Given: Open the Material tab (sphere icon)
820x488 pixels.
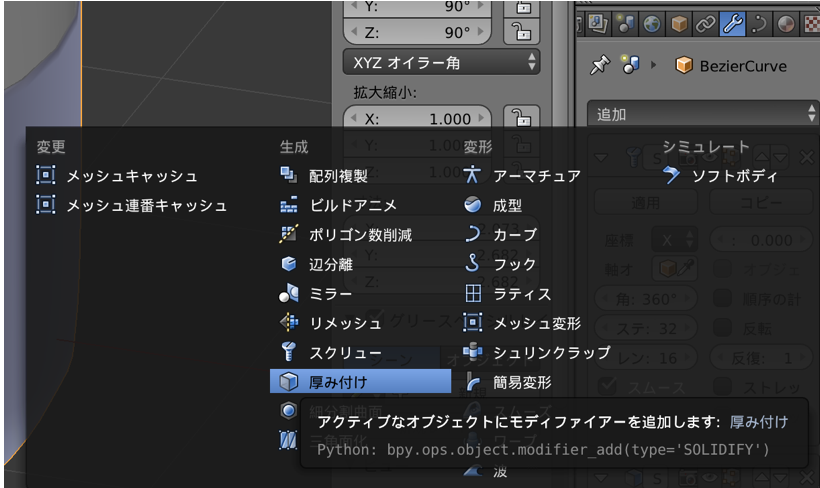Looking at the screenshot, I should (x=785, y=24).
